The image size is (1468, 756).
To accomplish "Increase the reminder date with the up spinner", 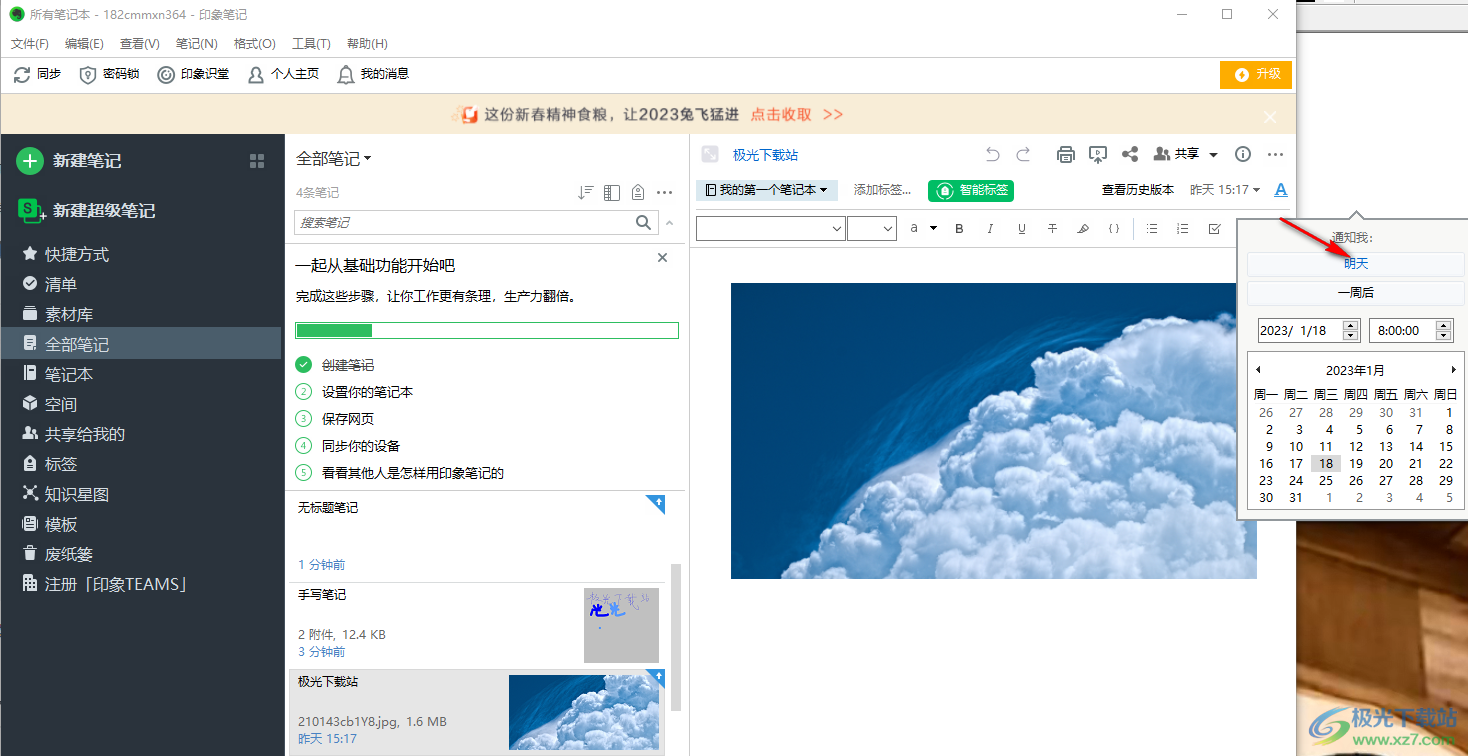I will 1351,325.
